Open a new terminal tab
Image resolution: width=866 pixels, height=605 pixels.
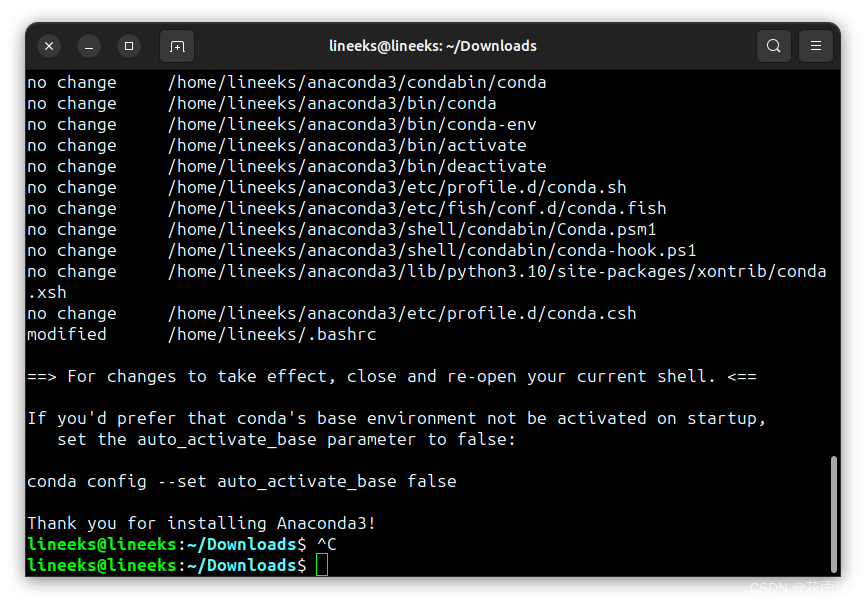176,46
